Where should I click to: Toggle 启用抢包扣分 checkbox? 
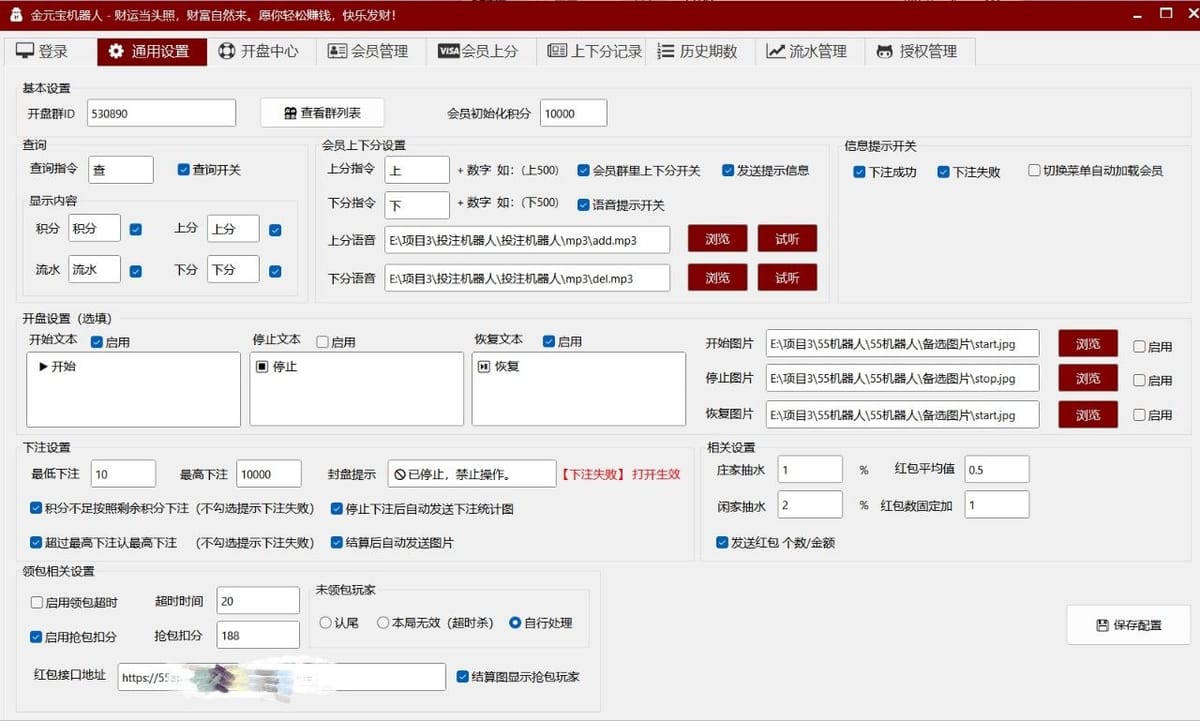(37, 637)
